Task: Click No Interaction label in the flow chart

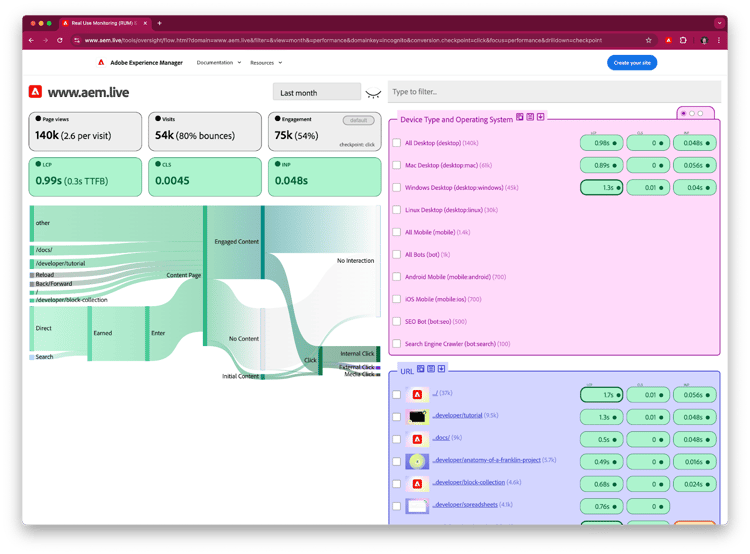Action: (x=355, y=261)
